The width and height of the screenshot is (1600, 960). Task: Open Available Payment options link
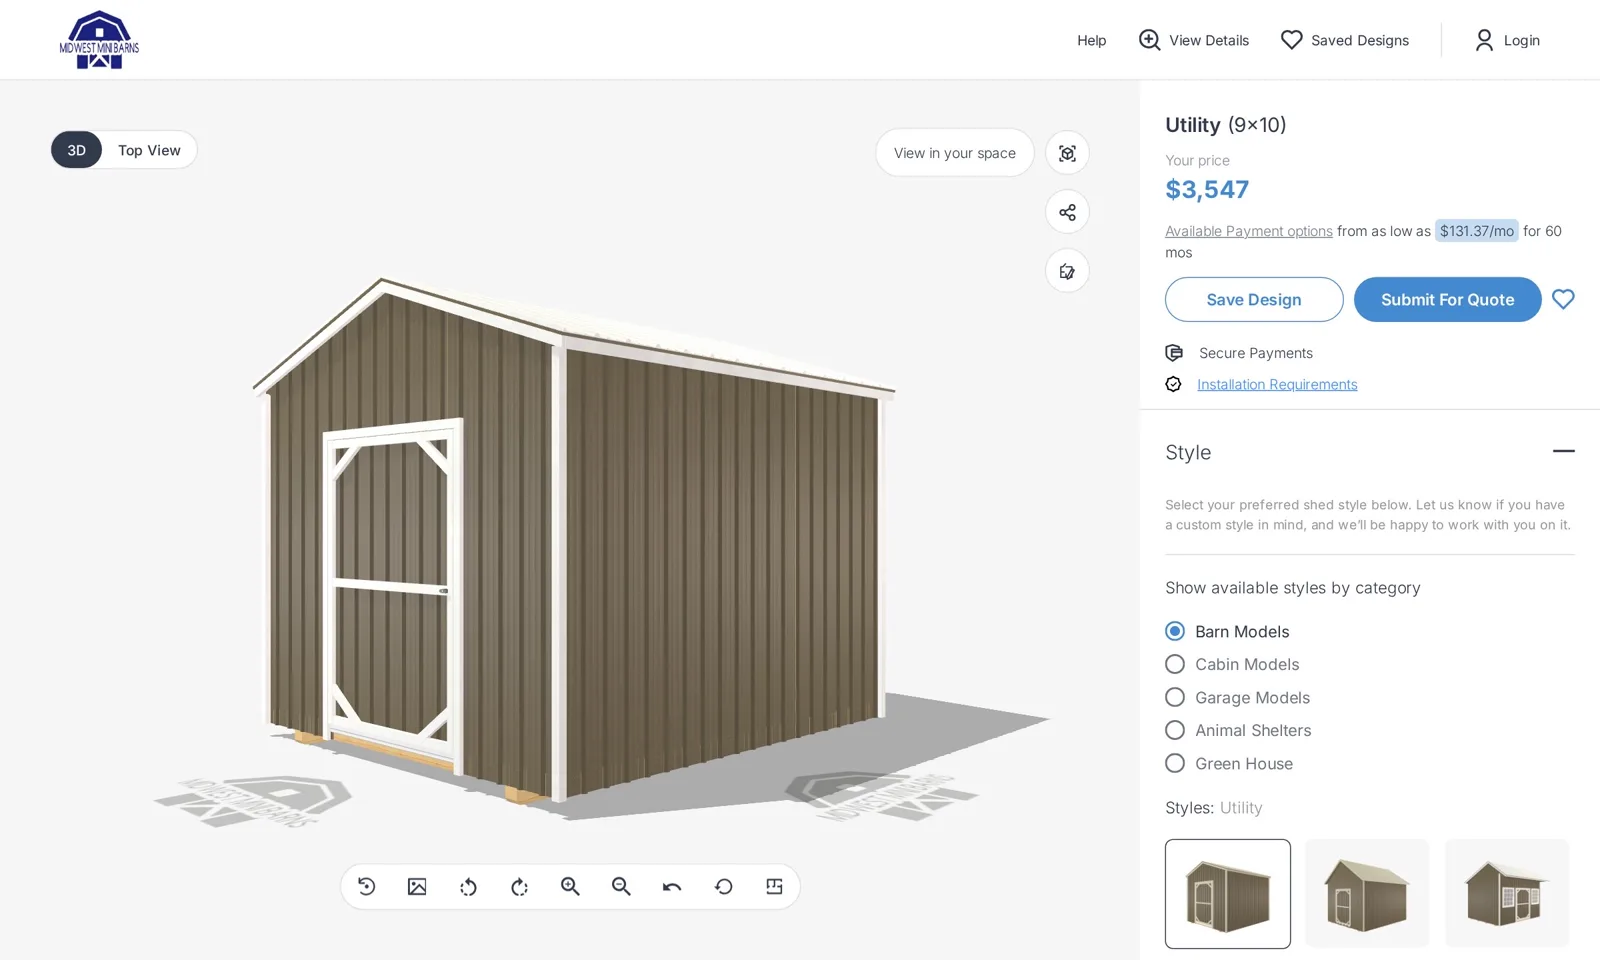click(1248, 231)
